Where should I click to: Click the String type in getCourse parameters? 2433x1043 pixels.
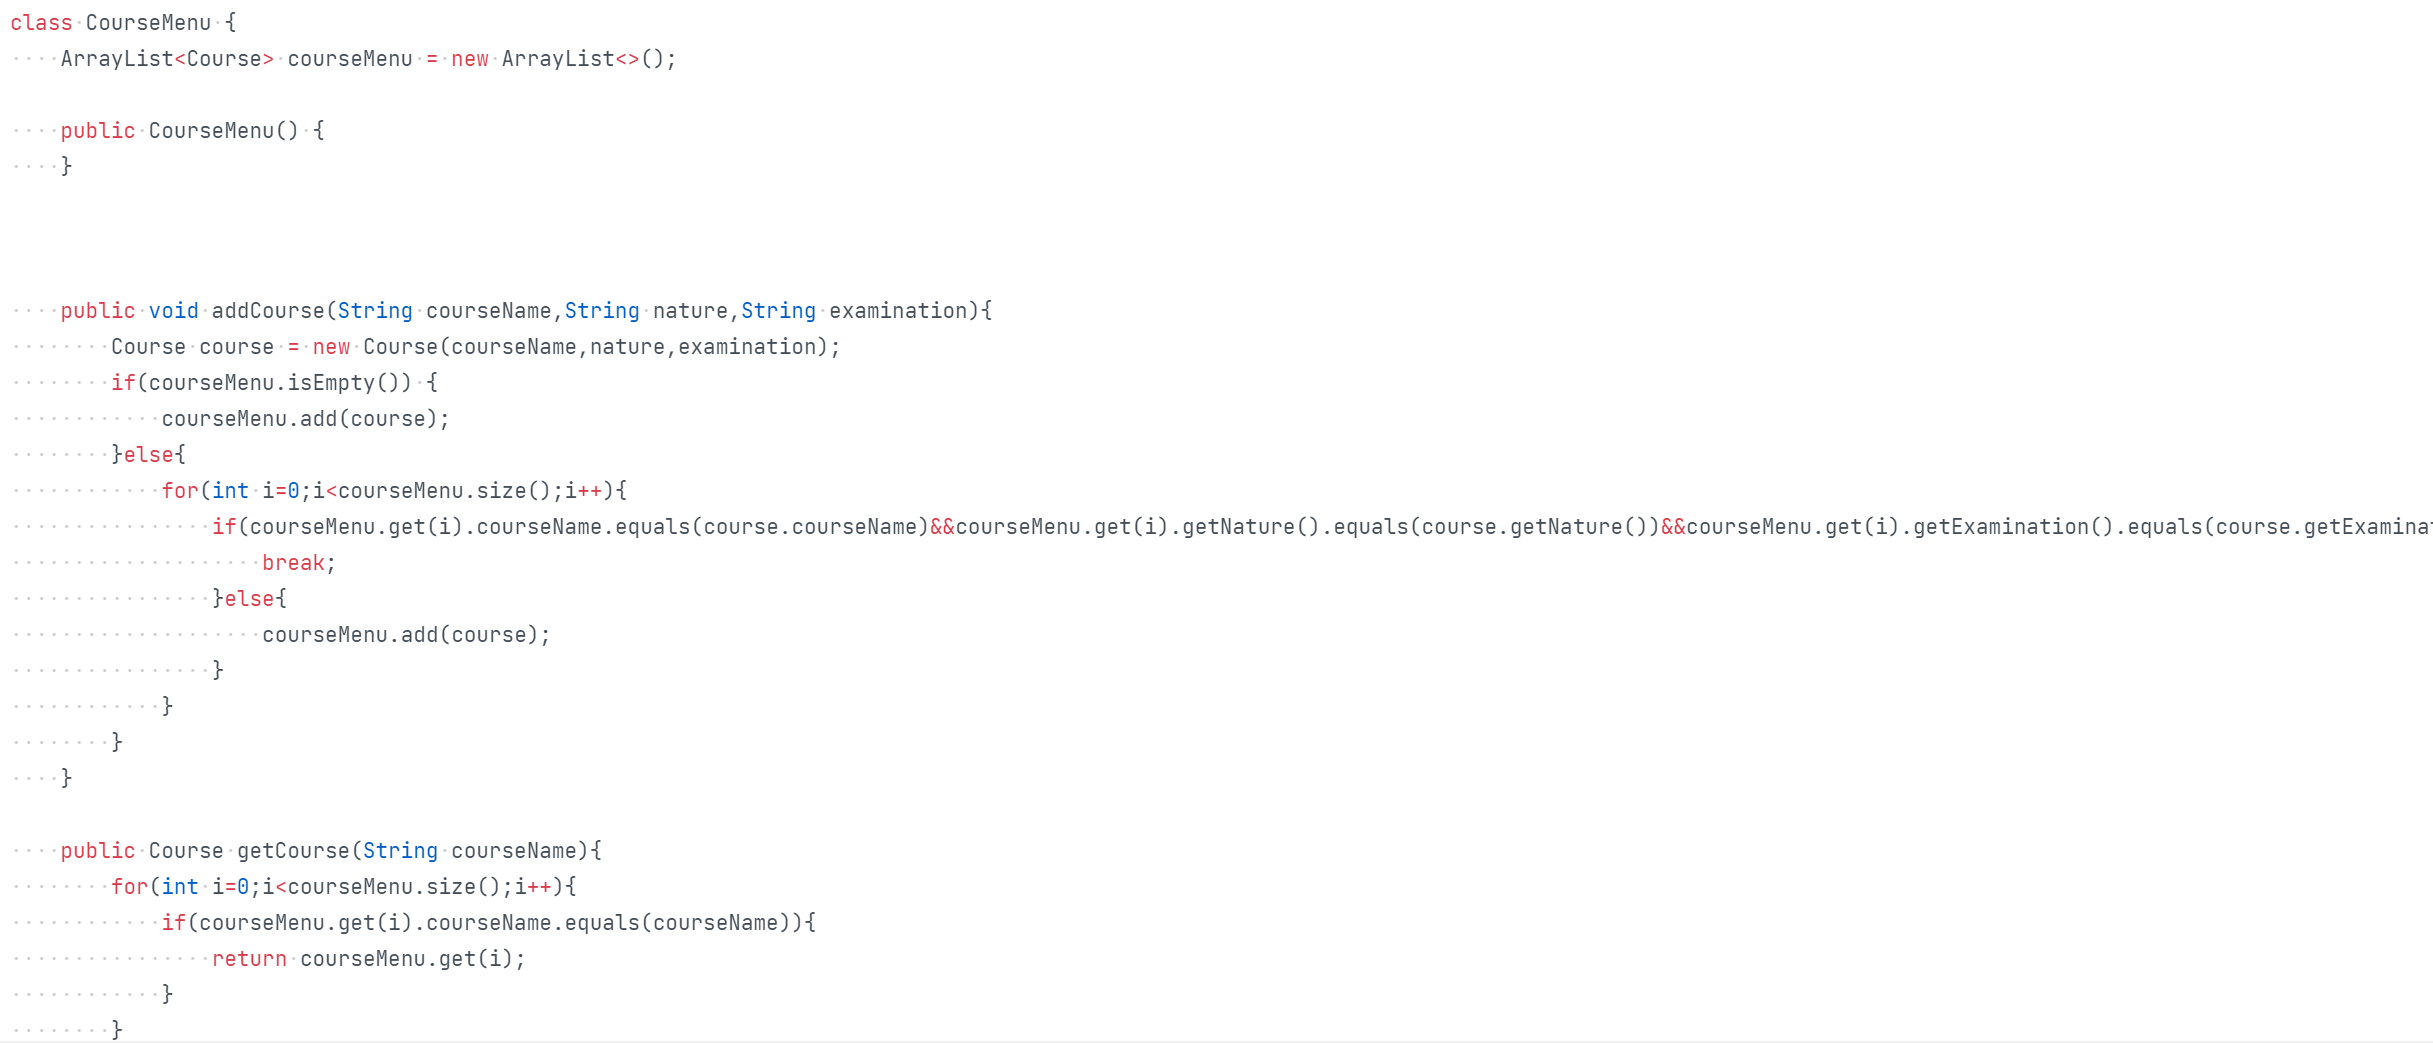pyautogui.click(x=400, y=851)
